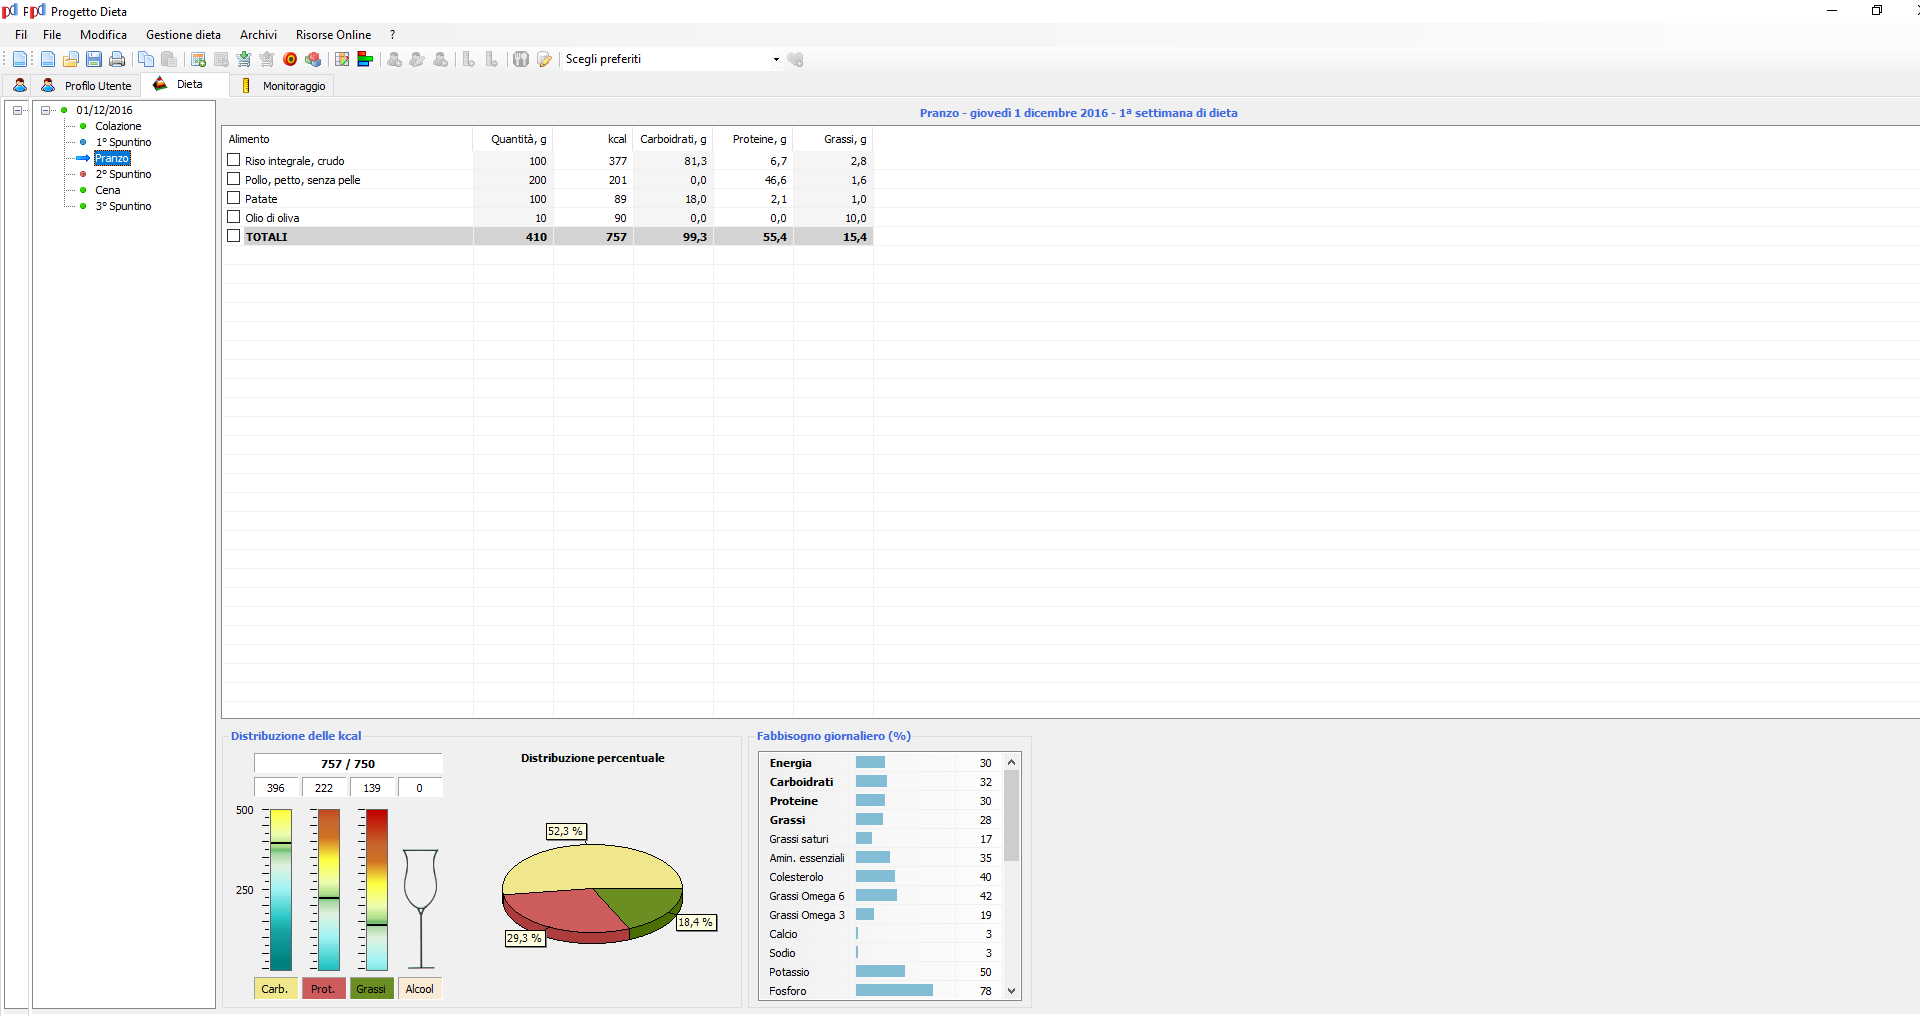Screen dimensions: 1920x1016
Task: Tick the Pollo, petto, senza pelle checkbox
Action: [x=234, y=179]
